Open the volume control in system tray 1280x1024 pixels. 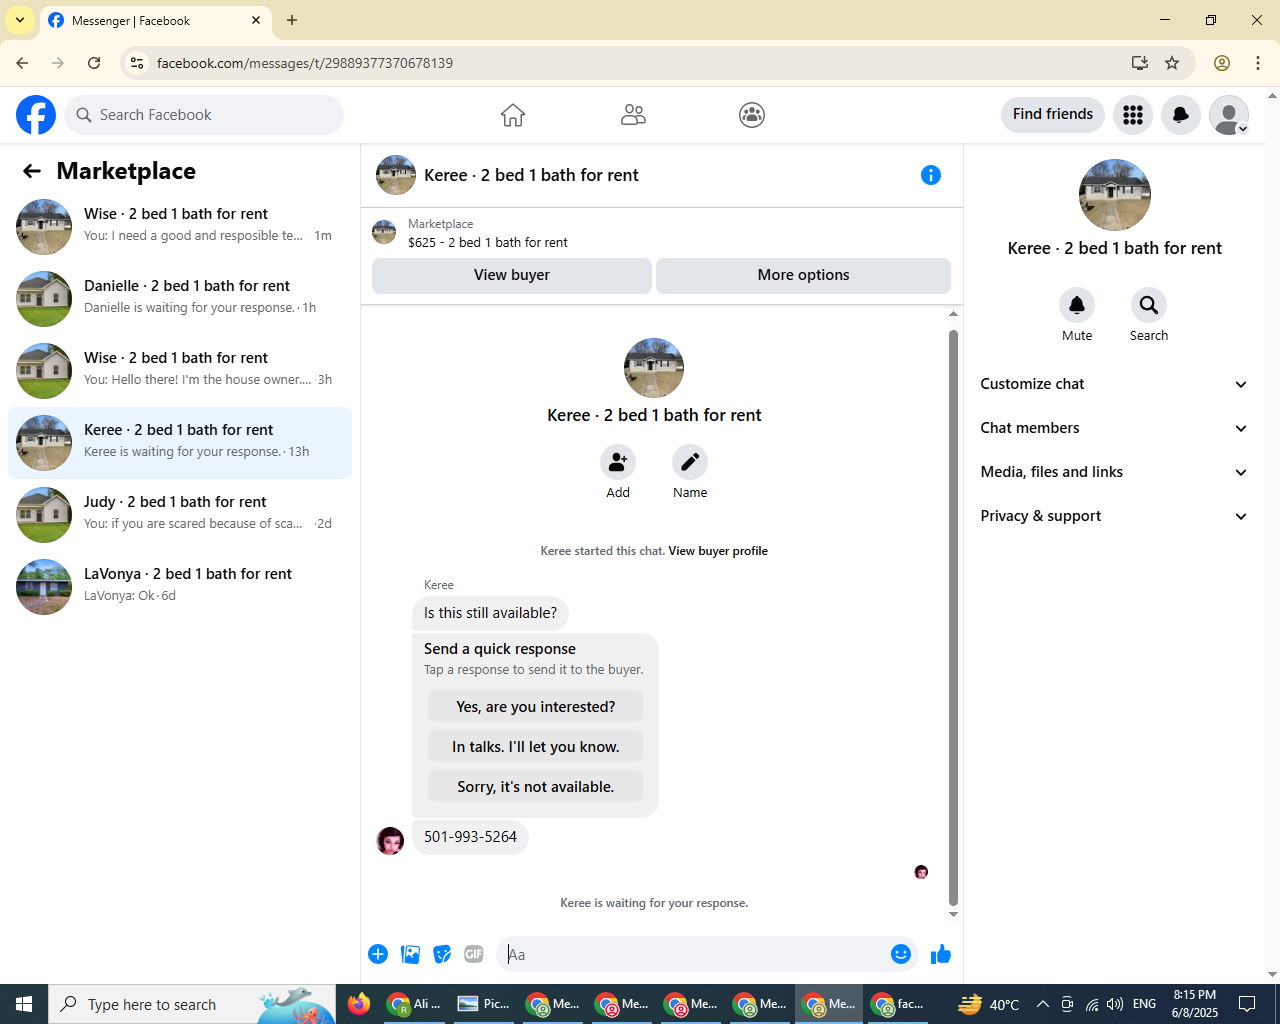point(1115,1004)
